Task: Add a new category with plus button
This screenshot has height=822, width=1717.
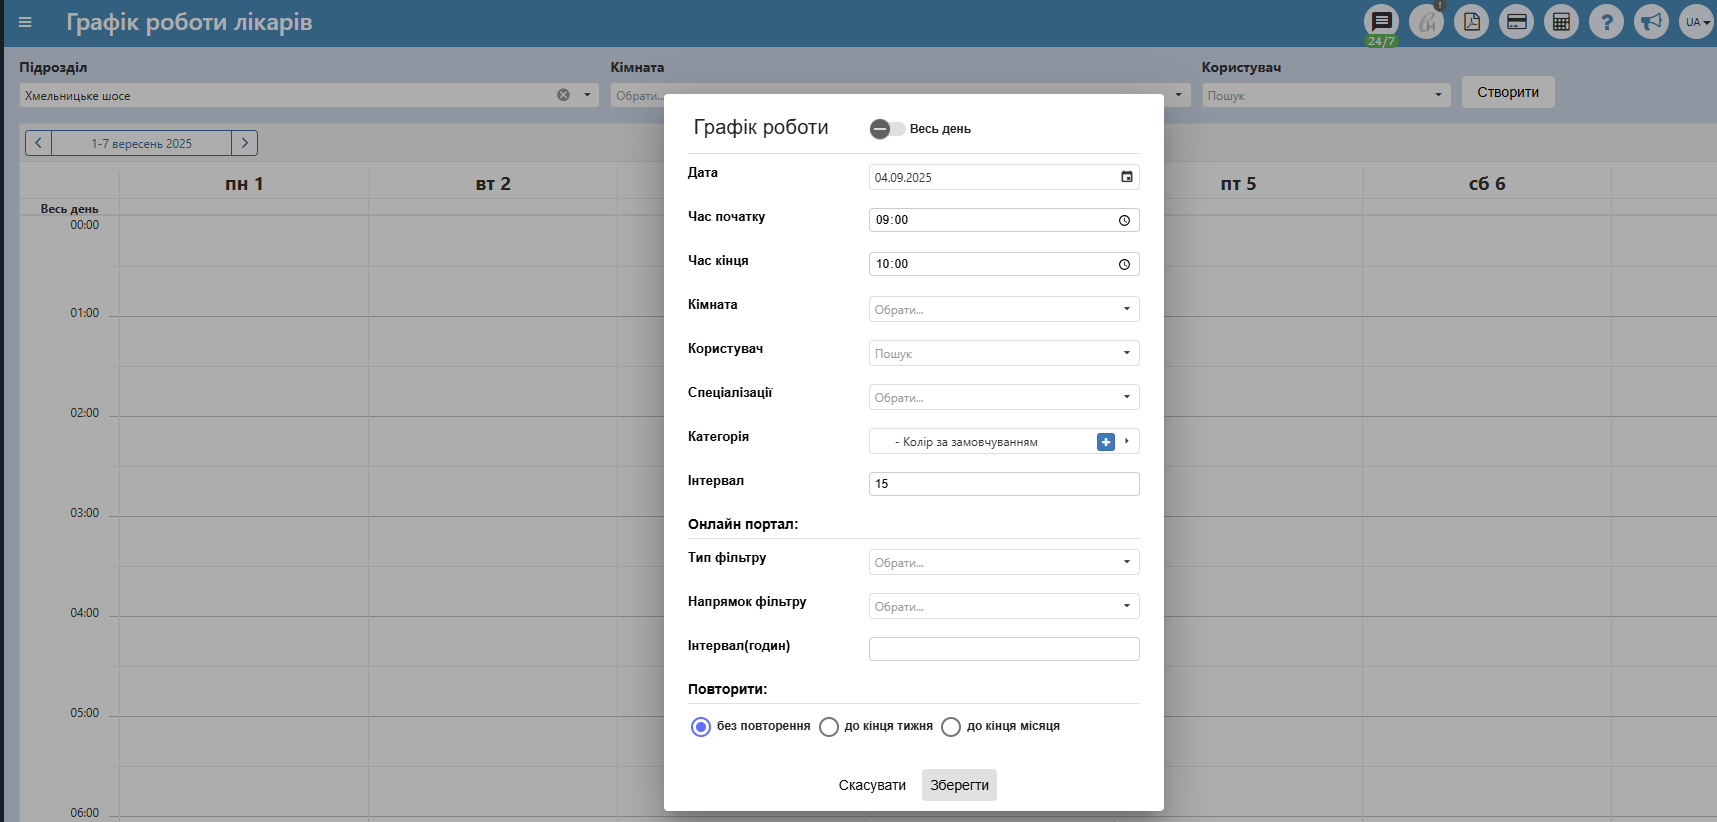Action: (x=1106, y=442)
